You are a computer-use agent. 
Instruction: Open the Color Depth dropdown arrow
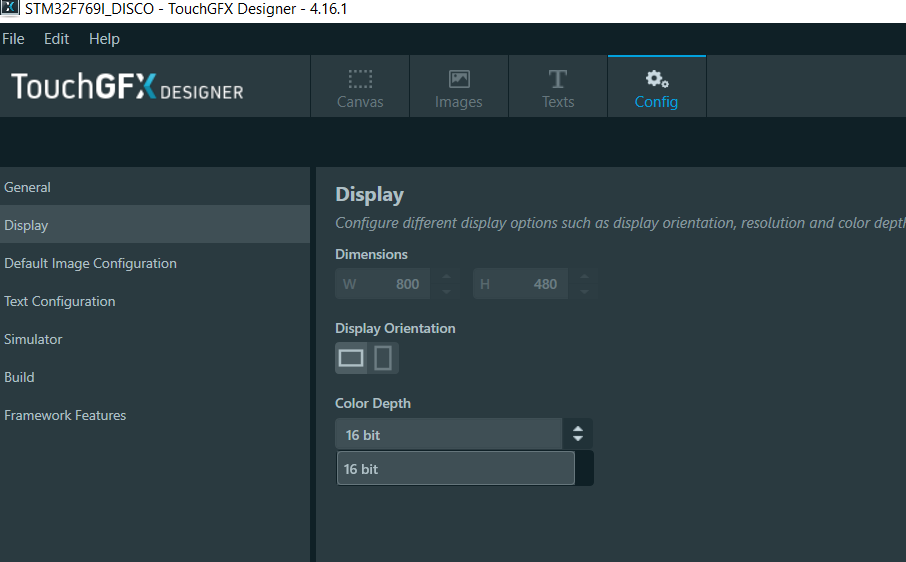click(x=577, y=434)
